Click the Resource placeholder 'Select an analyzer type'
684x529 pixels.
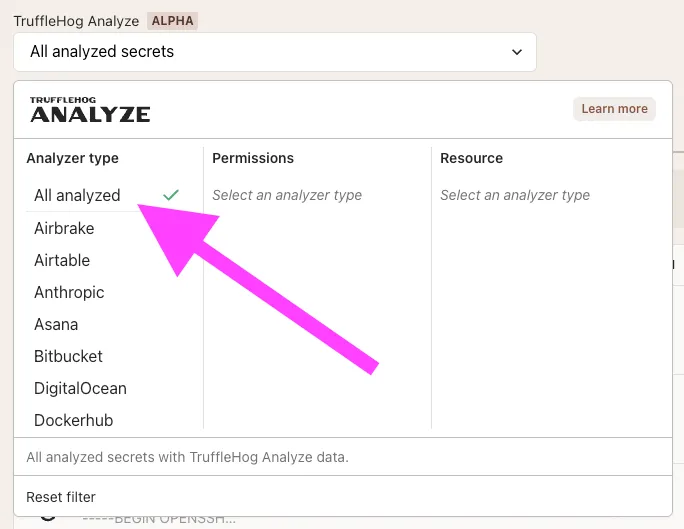pyautogui.click(x=515, y=195)
